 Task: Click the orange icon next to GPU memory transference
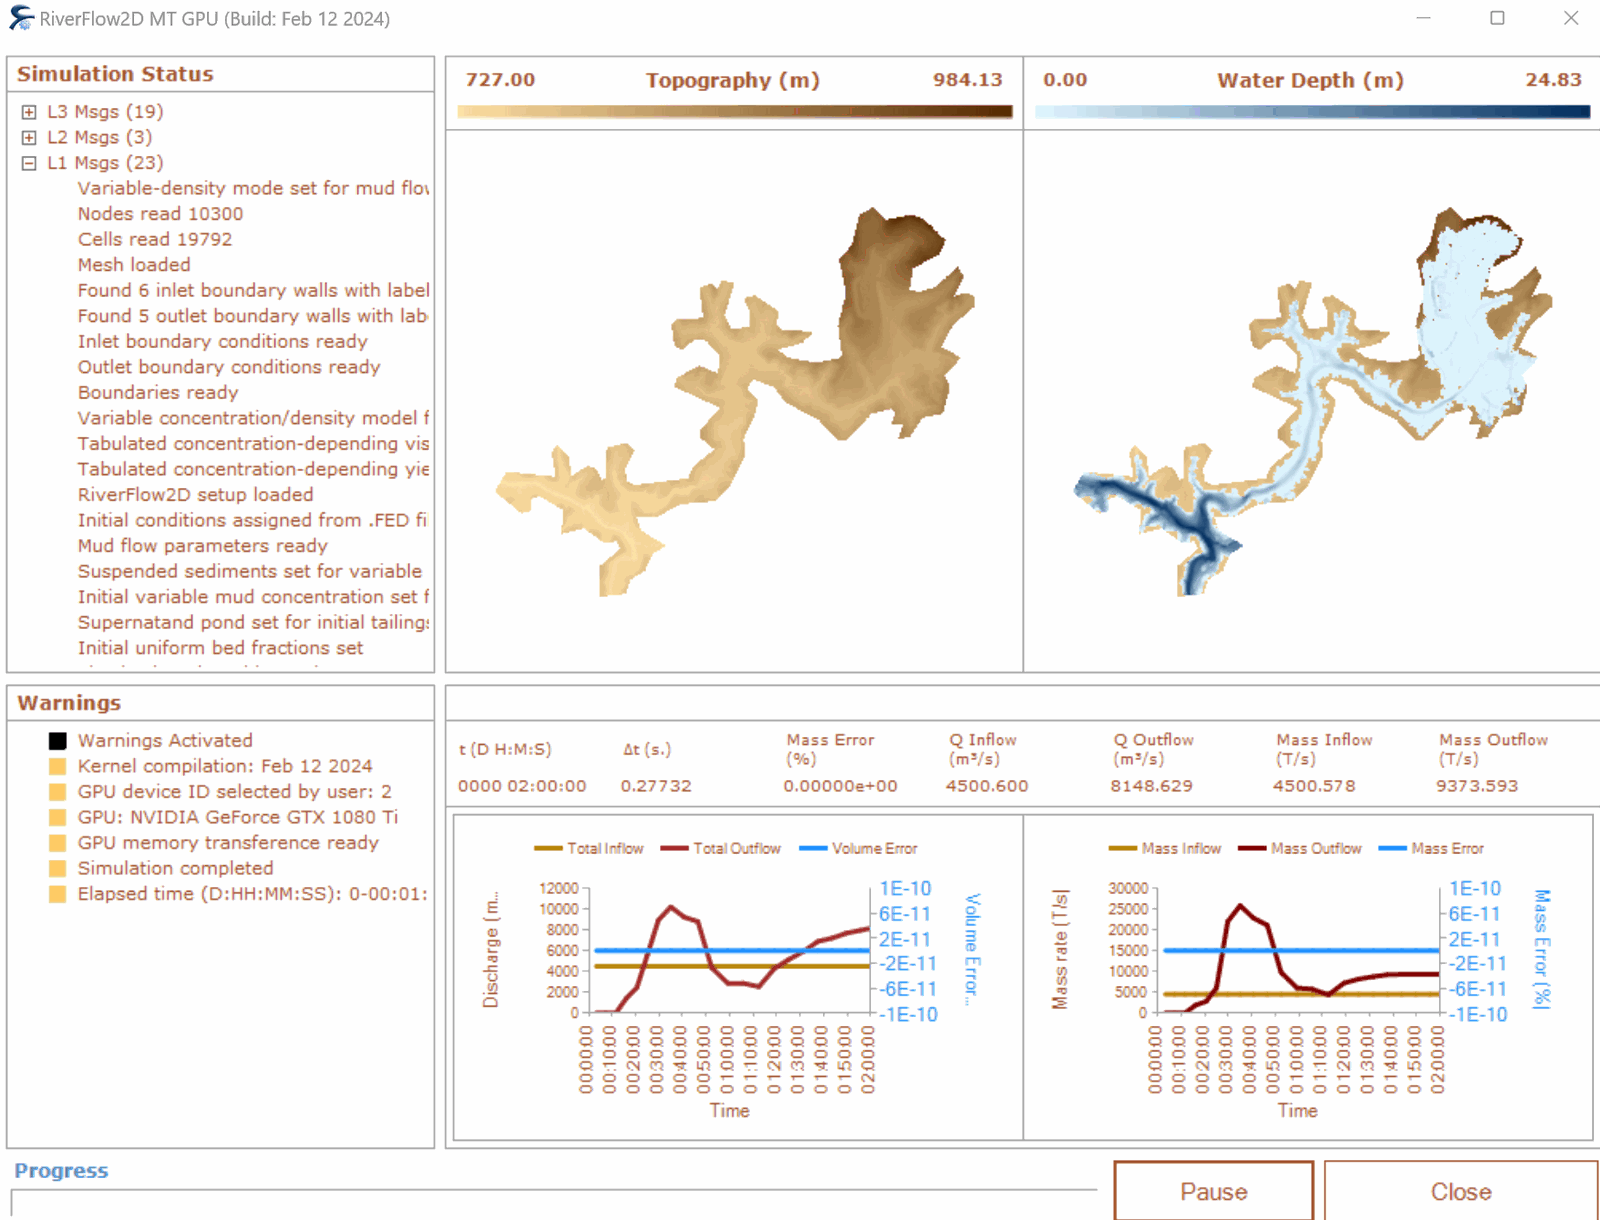pyautogui.click(x=58, y=843)
